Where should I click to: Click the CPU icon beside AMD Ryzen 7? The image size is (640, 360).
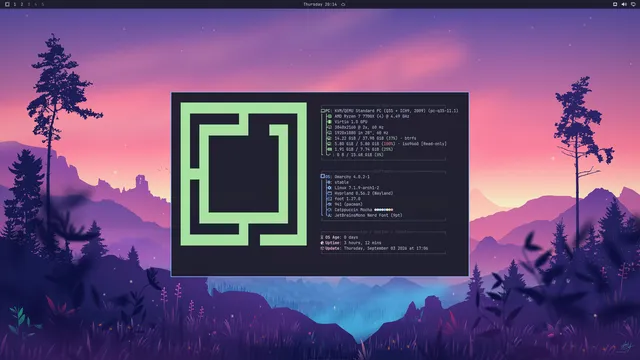point(329,116)
